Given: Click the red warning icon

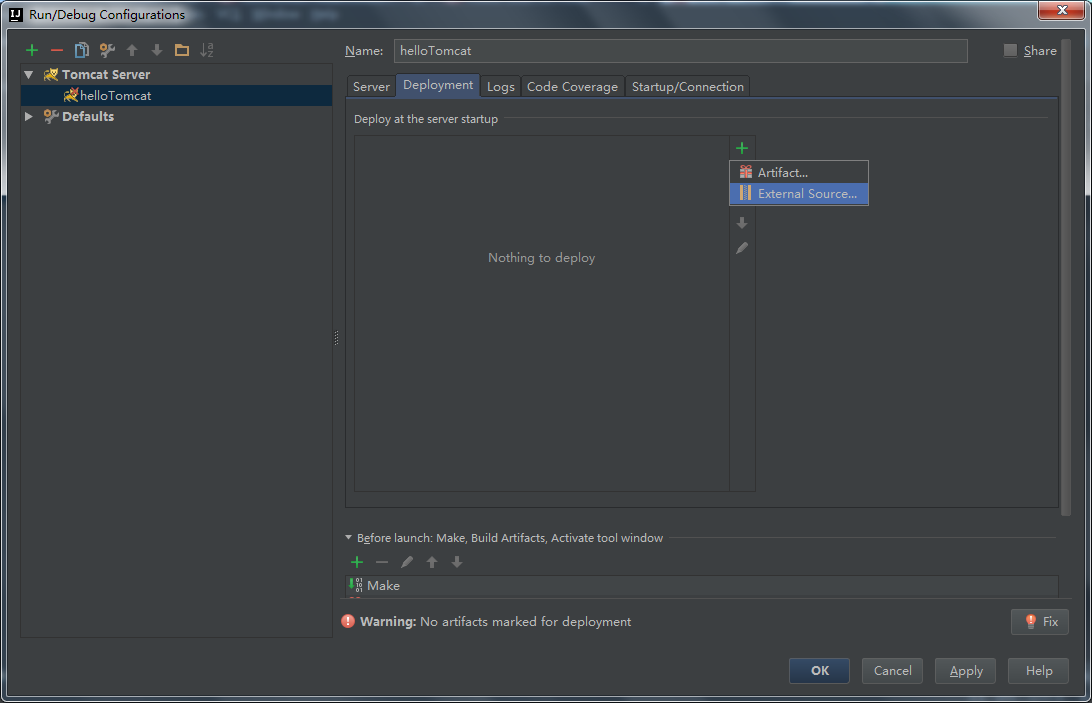Looking at the screenshot, I should tap(348, 621).
